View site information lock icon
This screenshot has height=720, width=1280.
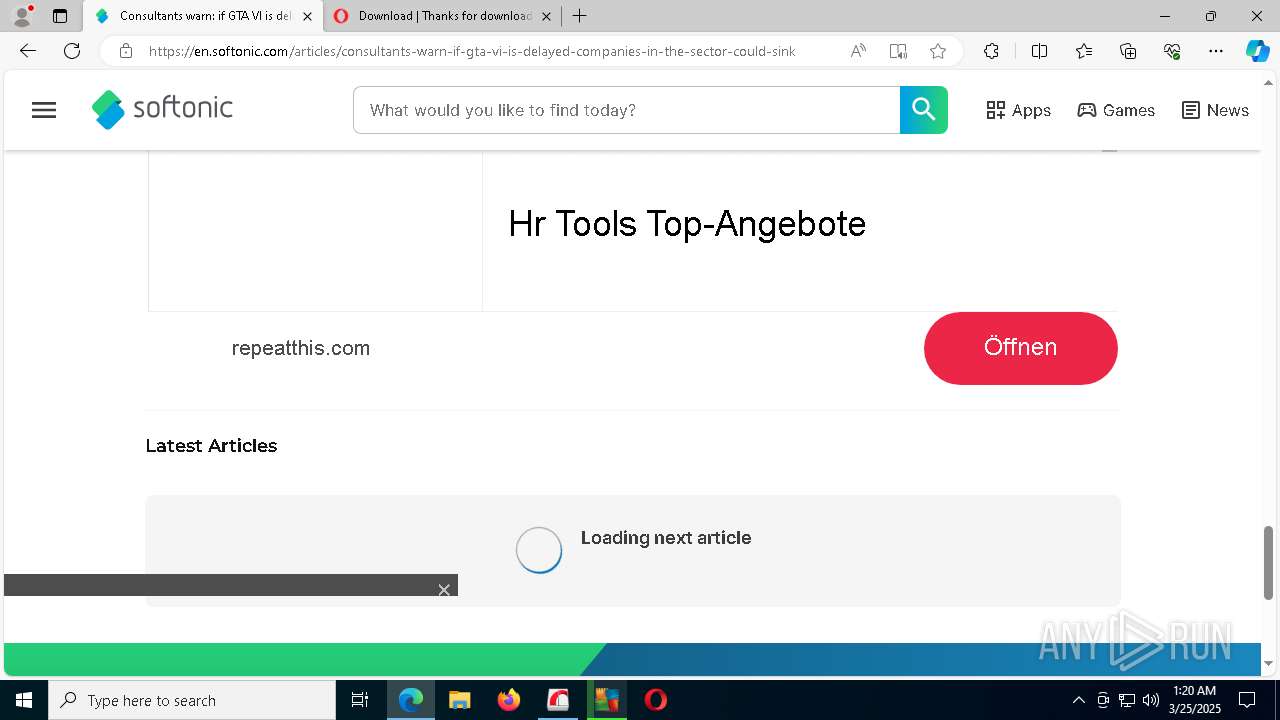point(126,51)
